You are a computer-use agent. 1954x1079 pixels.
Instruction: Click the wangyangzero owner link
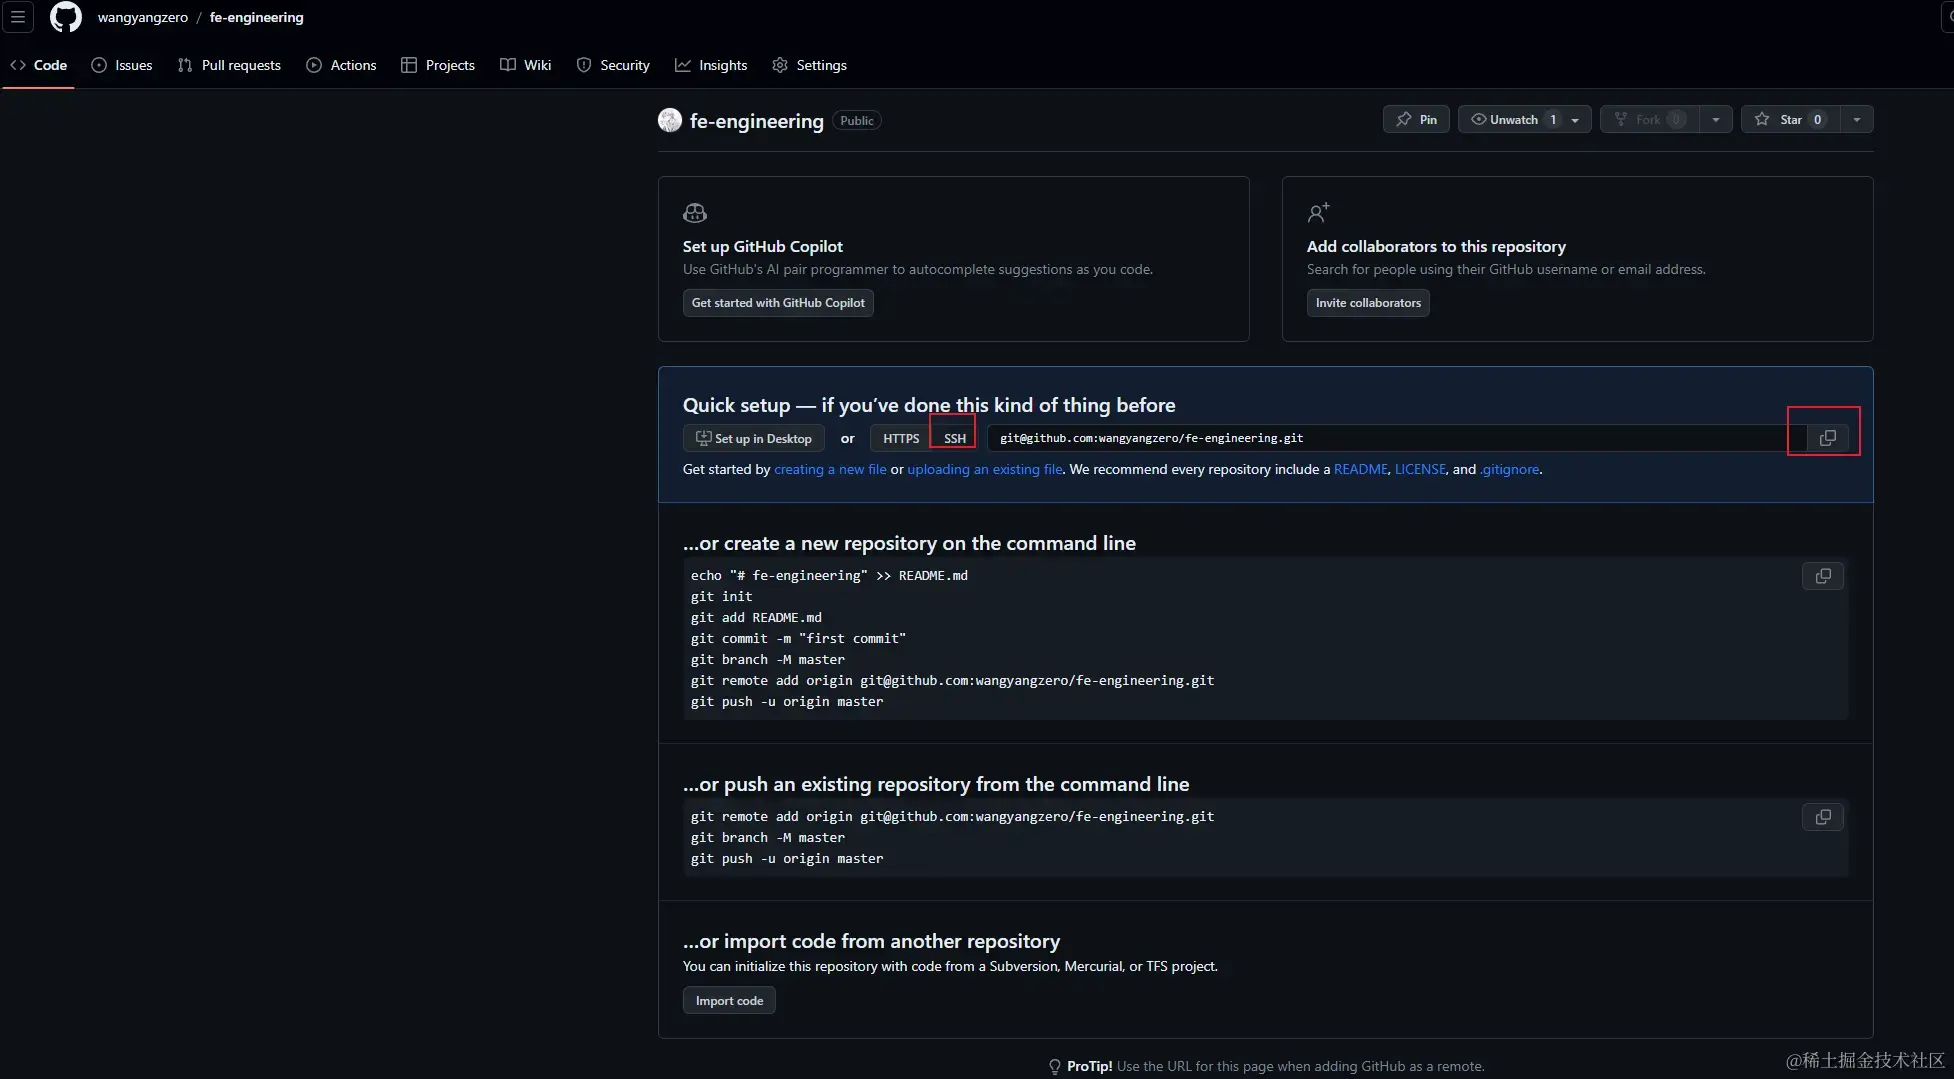[x=142, y=17]
